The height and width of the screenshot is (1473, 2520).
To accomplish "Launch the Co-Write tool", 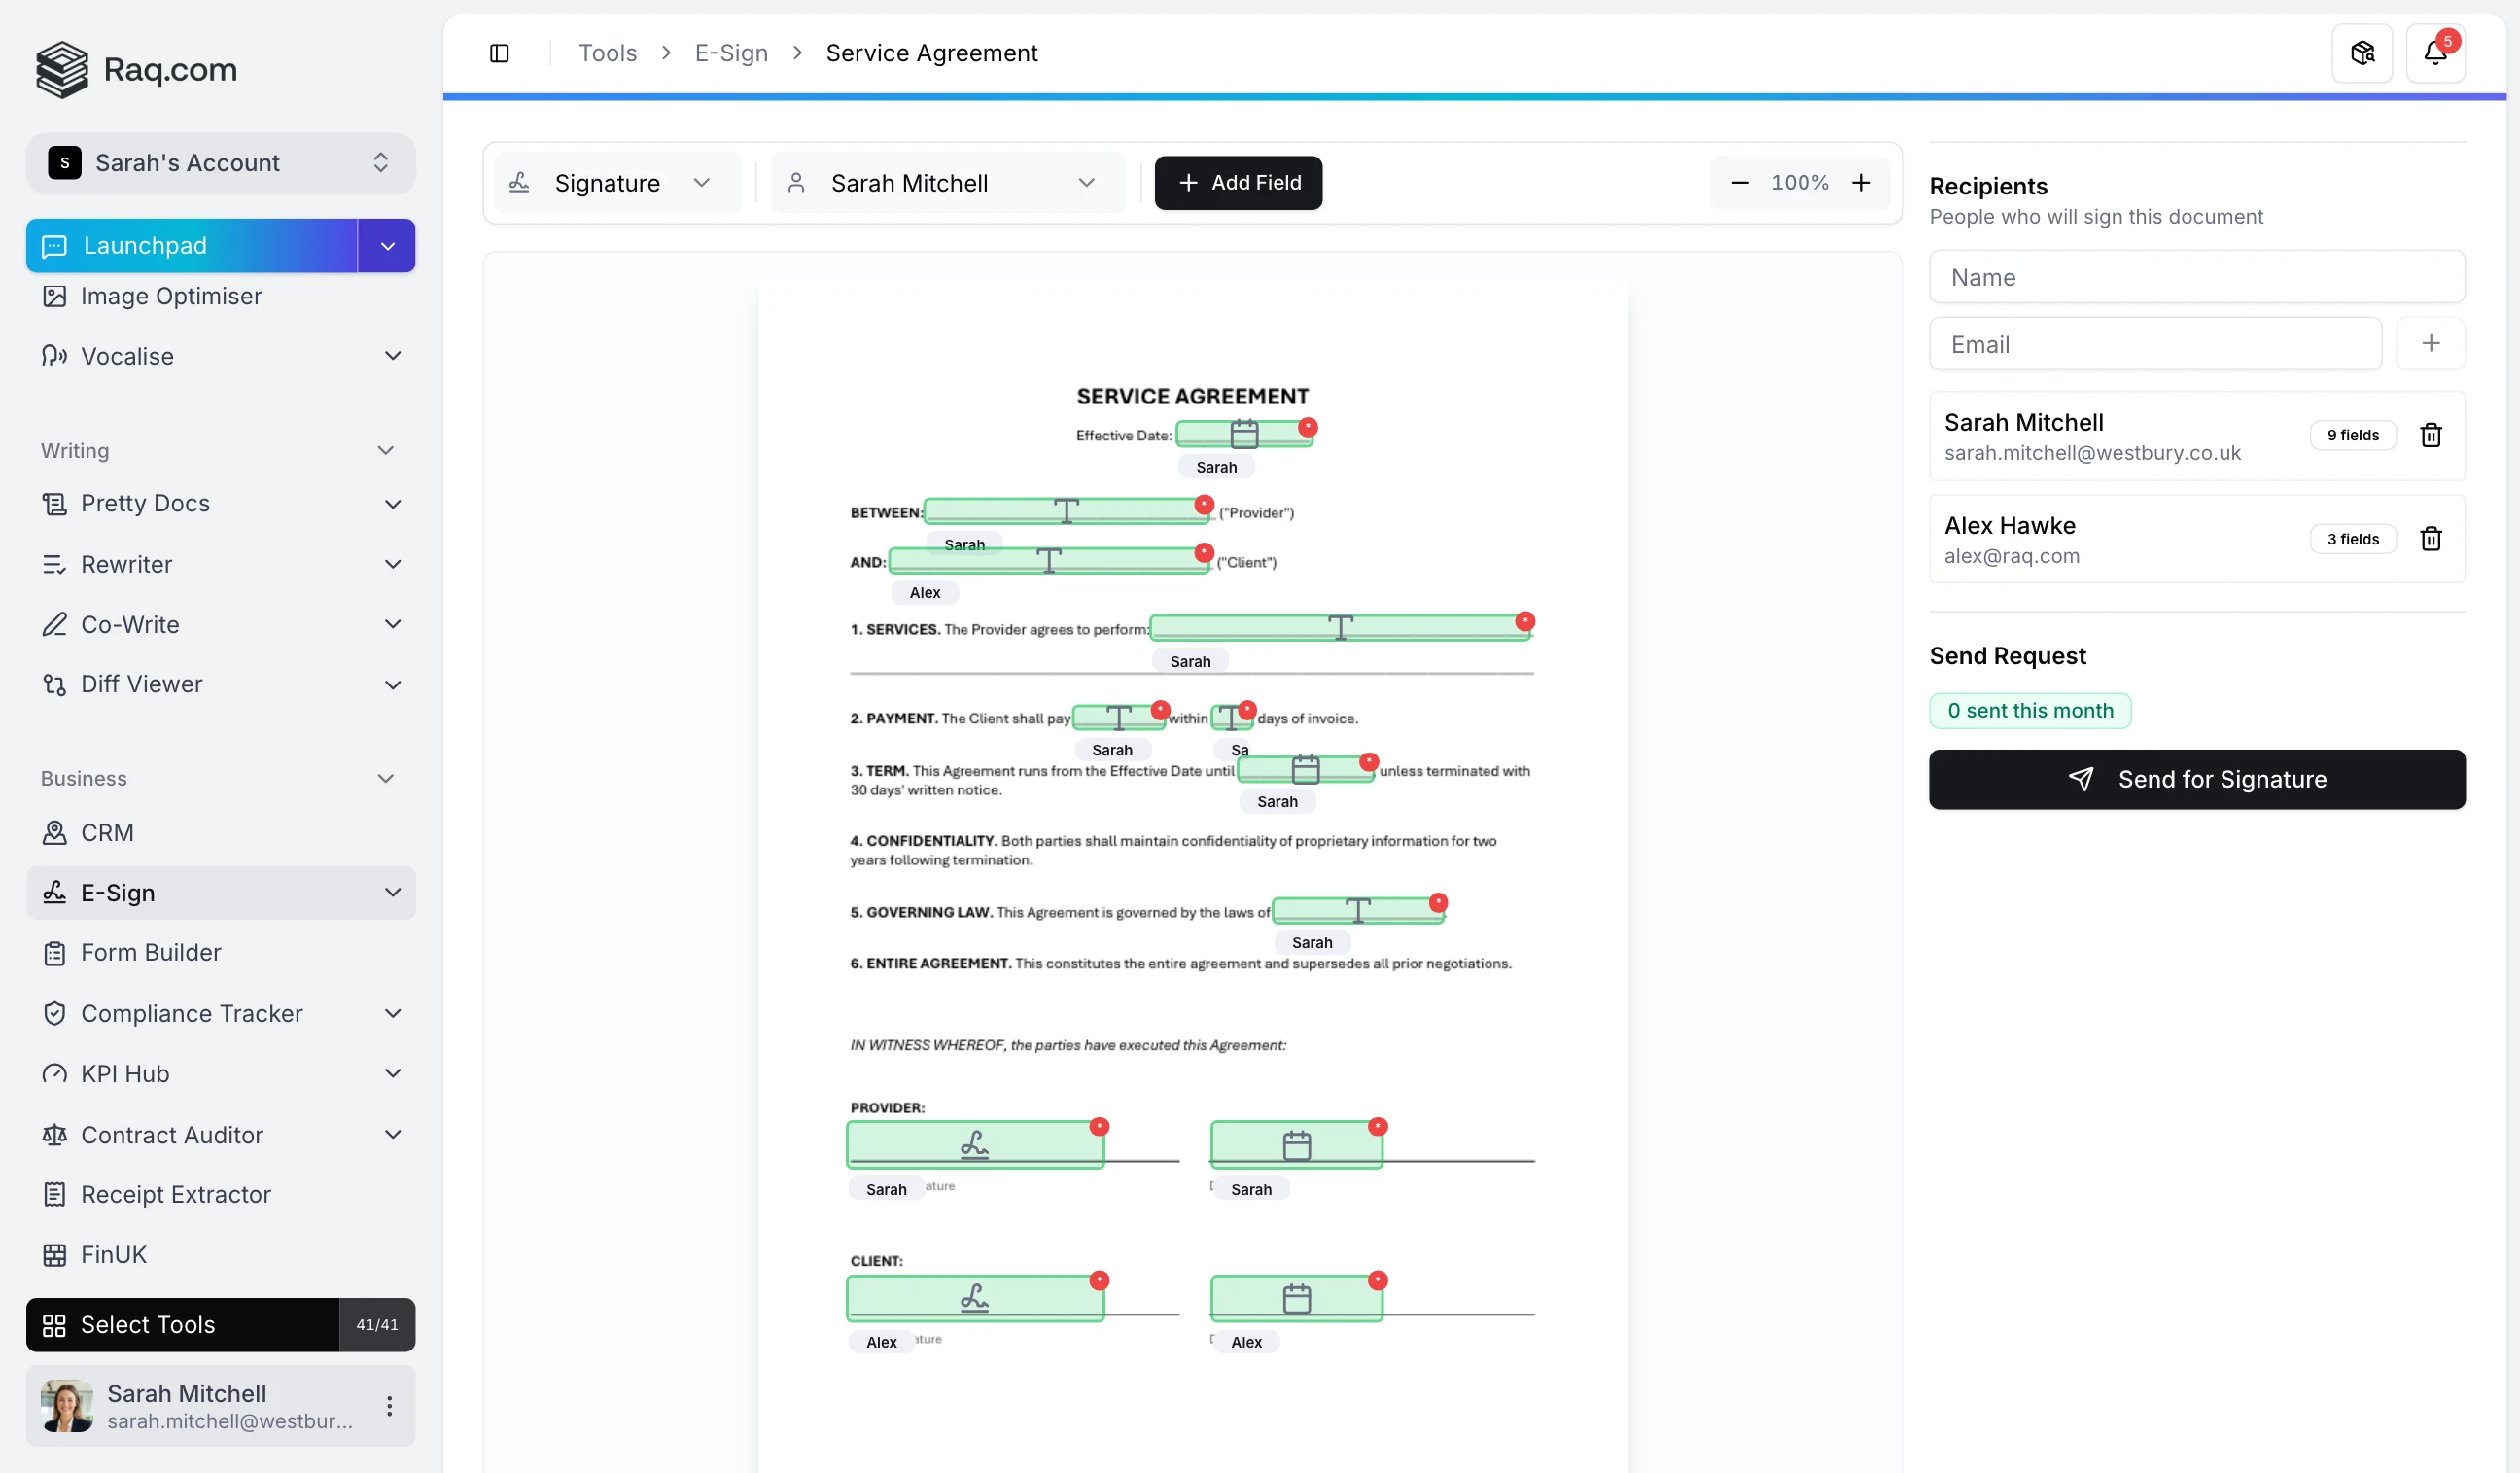I will click(132, 623).
